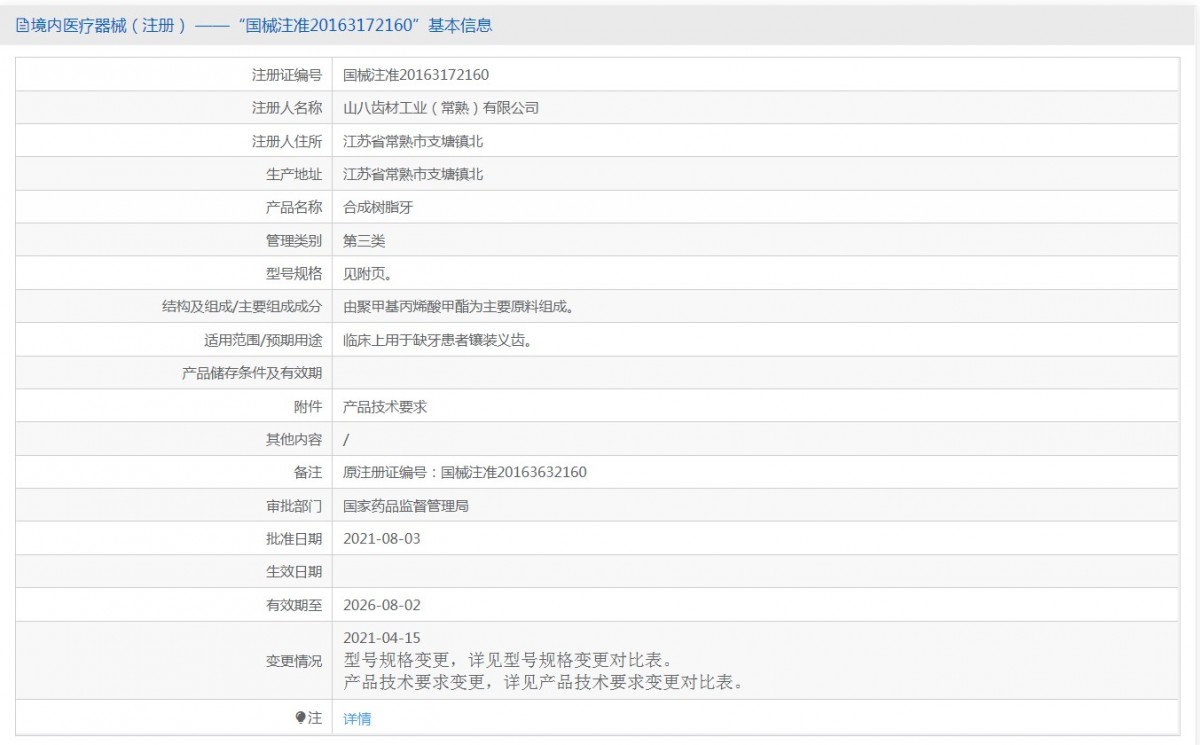Click the 批准日期 row label
Viewport: 1200px width, 745px height.
pyautogui.click(x=294, y=538)
